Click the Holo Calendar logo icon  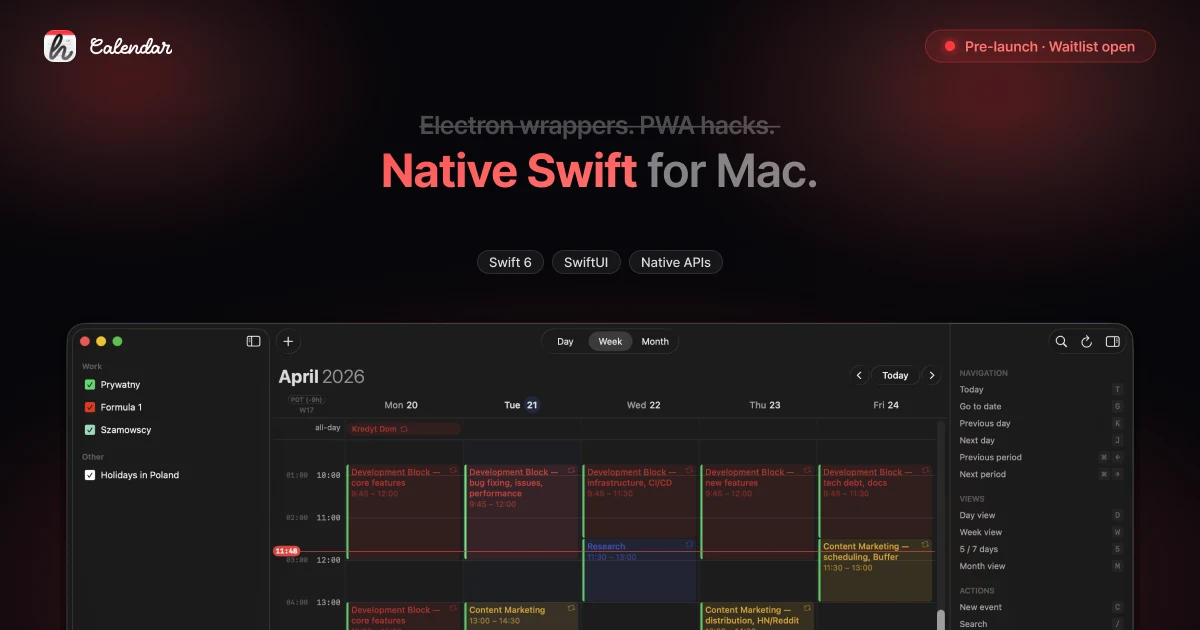pos(57,45)
